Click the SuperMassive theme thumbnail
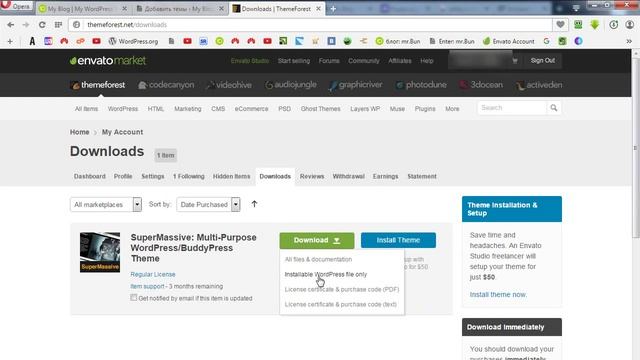 [100, 252]
